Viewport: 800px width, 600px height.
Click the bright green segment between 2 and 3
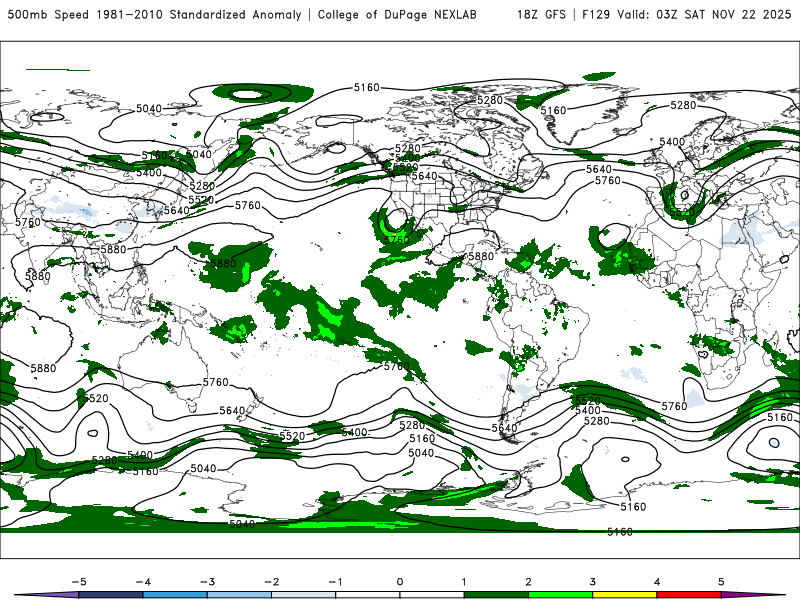[561, 595]
